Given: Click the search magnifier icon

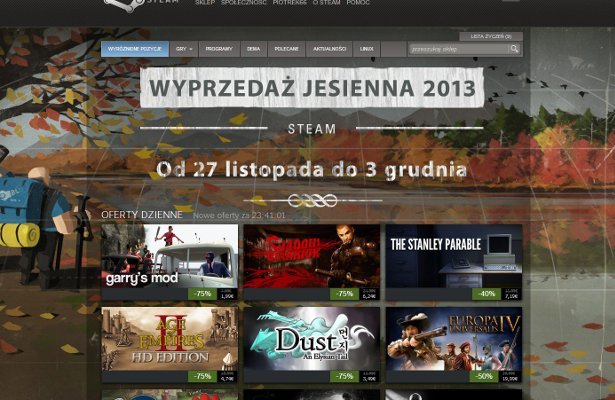Looking at the screenshot, I should click(x=514, y=48).
